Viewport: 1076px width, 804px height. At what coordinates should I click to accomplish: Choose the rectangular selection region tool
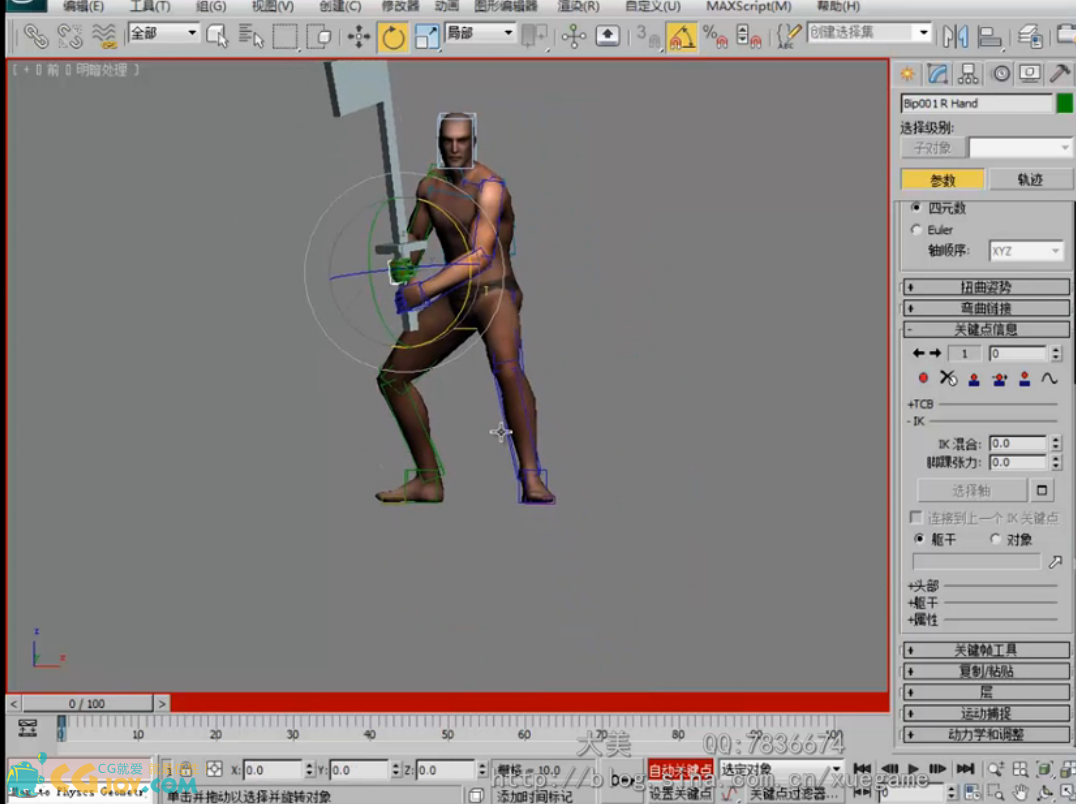click(x=285, y=35)
